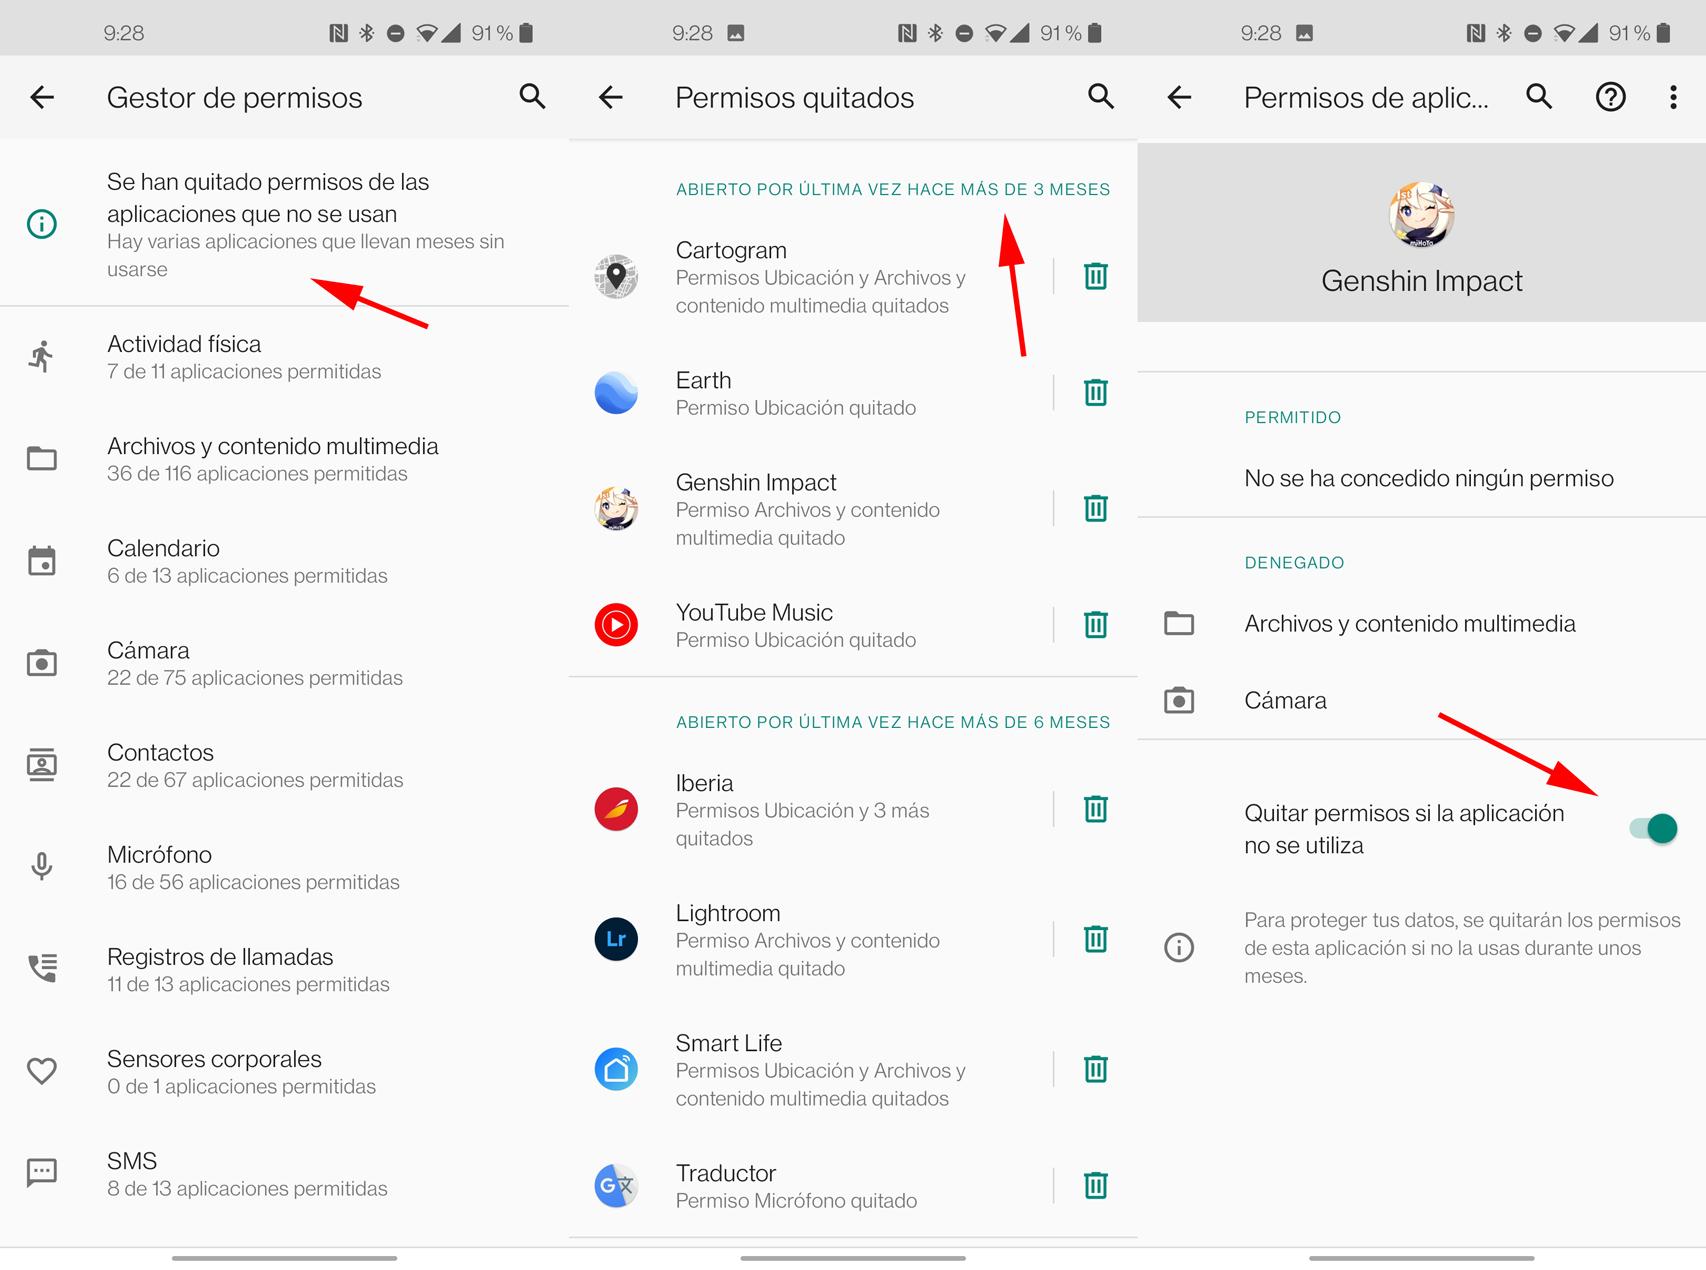Open the help icon in Permisos de aplicación
The width and height of the screenshot is (1706, 1270).
(x=1610, y=97)
